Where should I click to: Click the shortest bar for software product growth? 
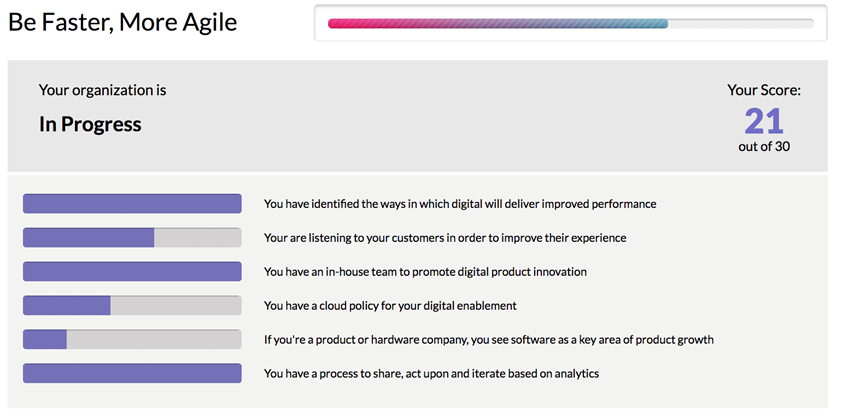click(x=132, y=340)
